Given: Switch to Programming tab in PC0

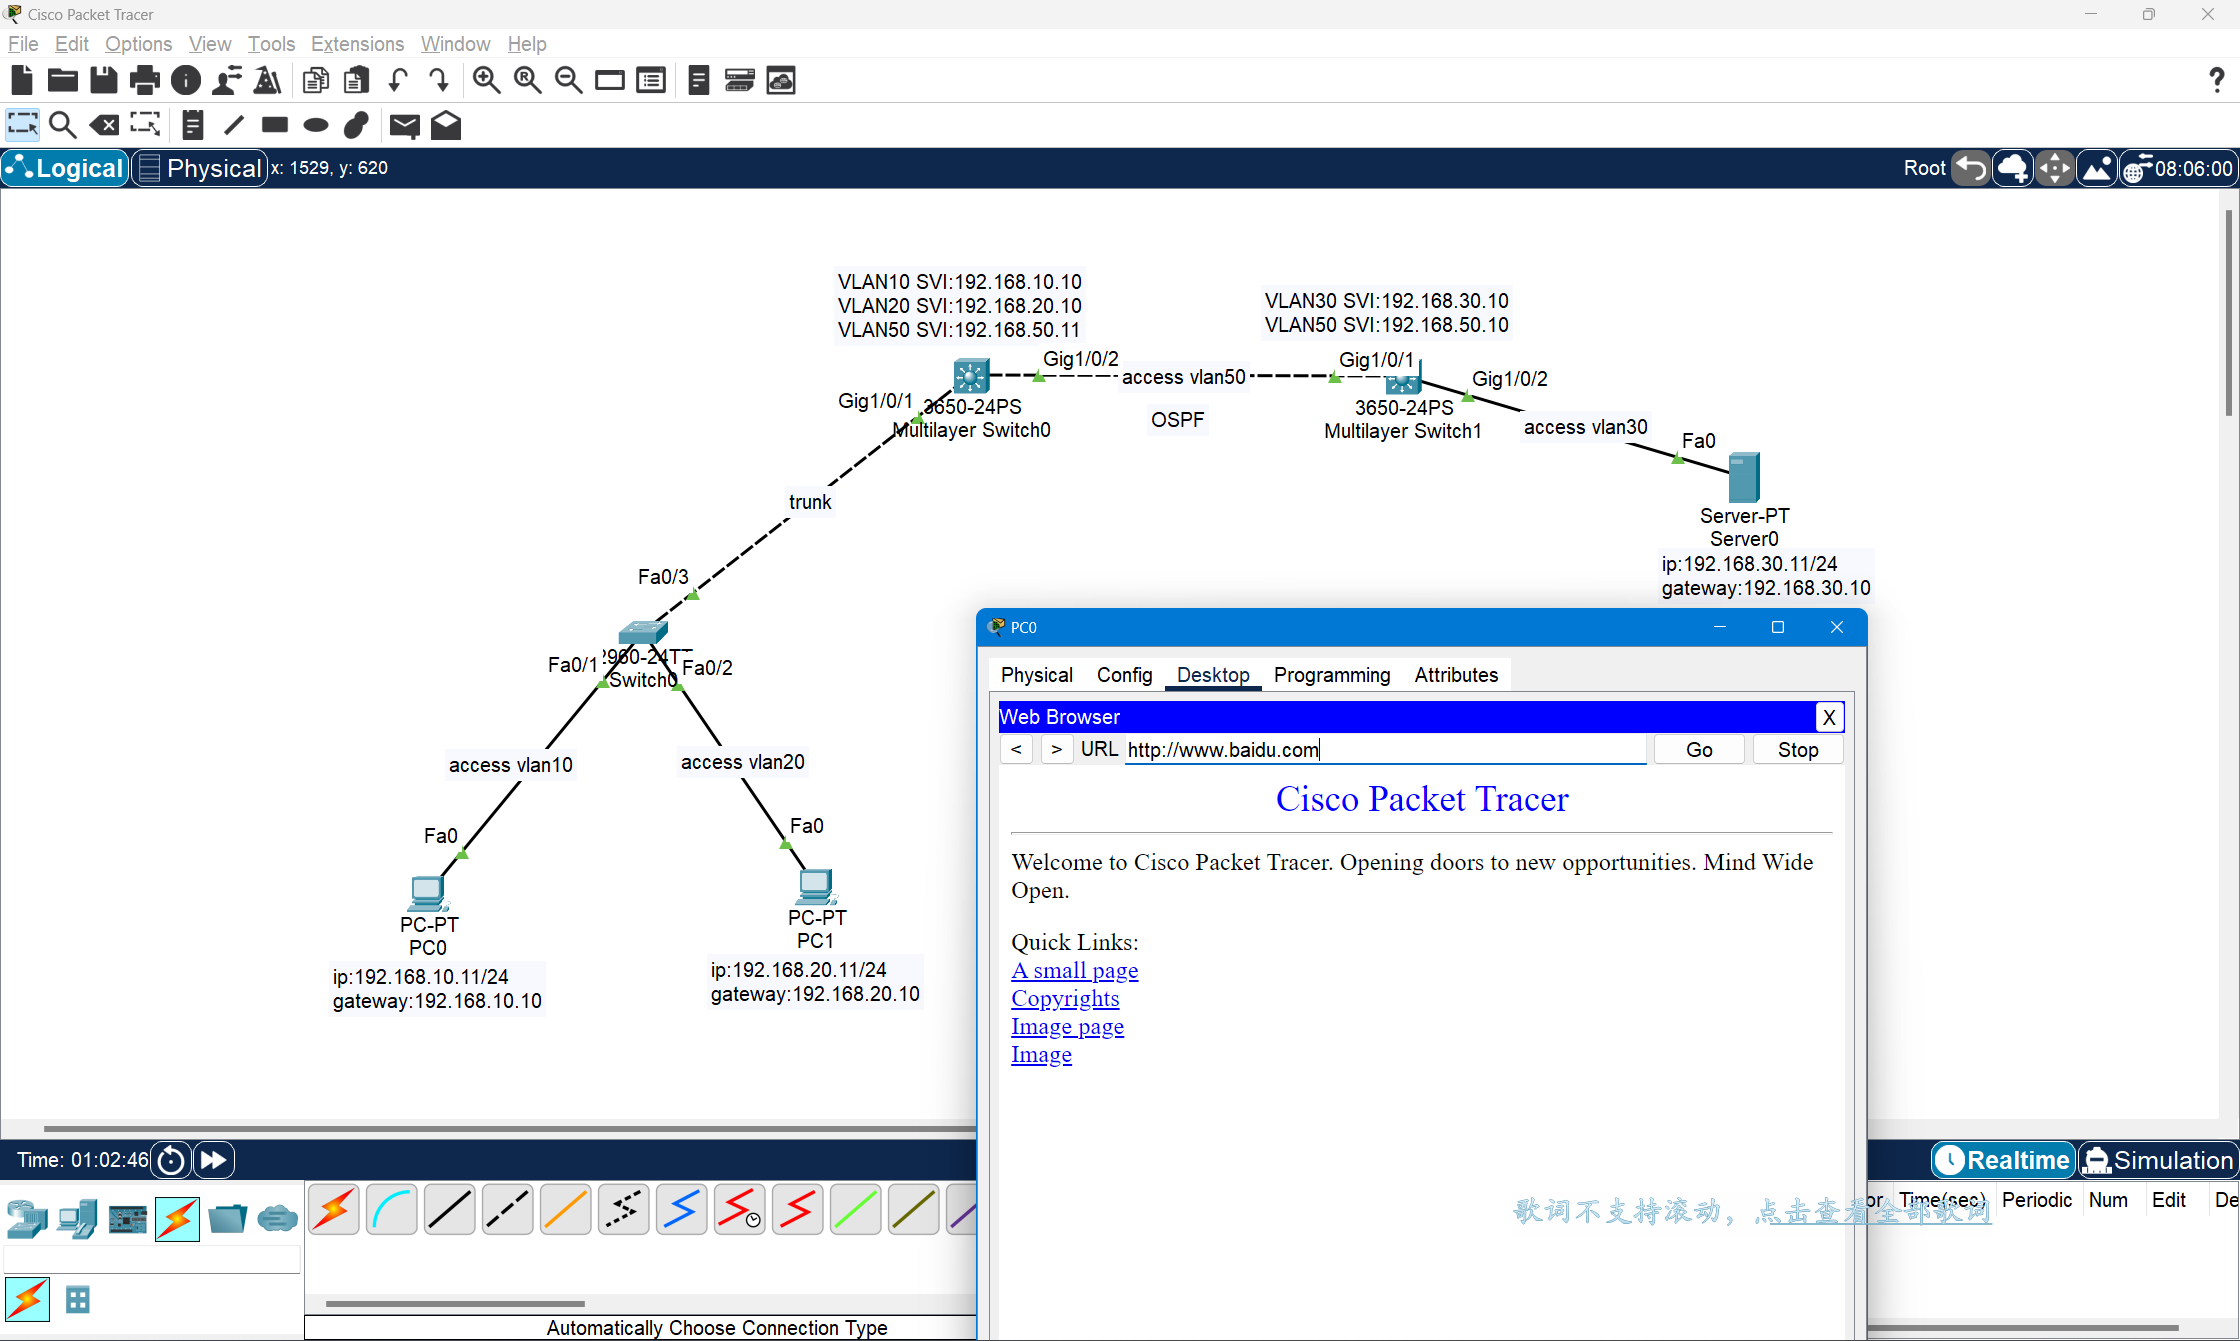Looking at the screenshot, I should pos(1332,675).
